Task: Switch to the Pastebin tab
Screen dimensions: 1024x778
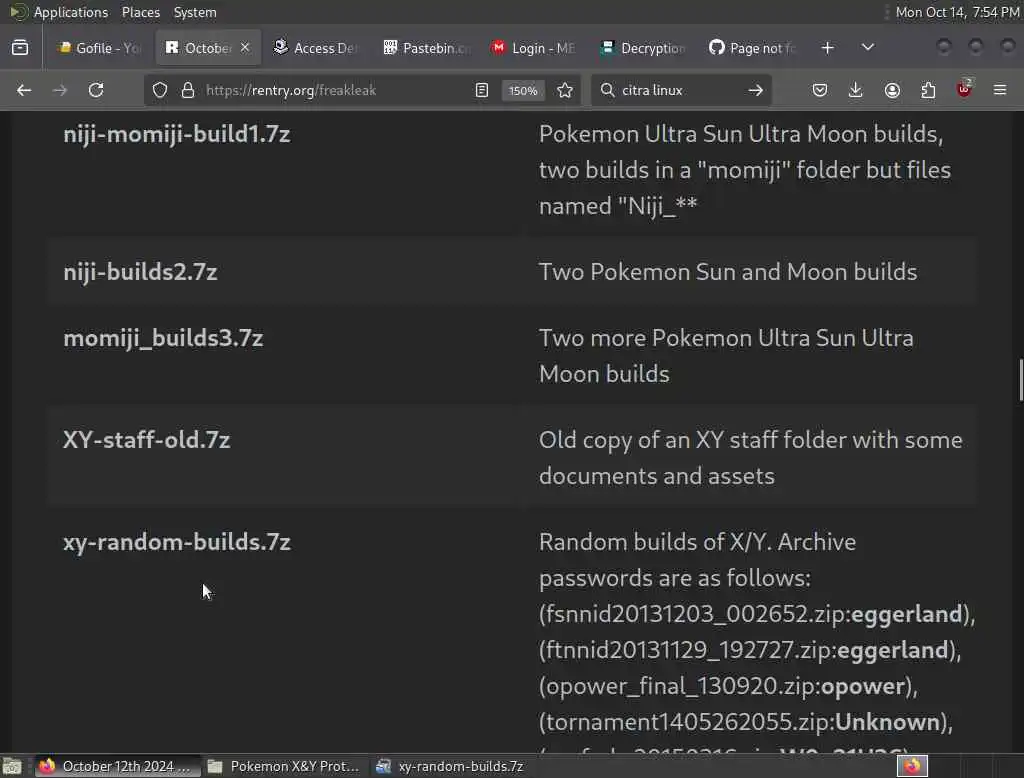Action: coord(426,48)
